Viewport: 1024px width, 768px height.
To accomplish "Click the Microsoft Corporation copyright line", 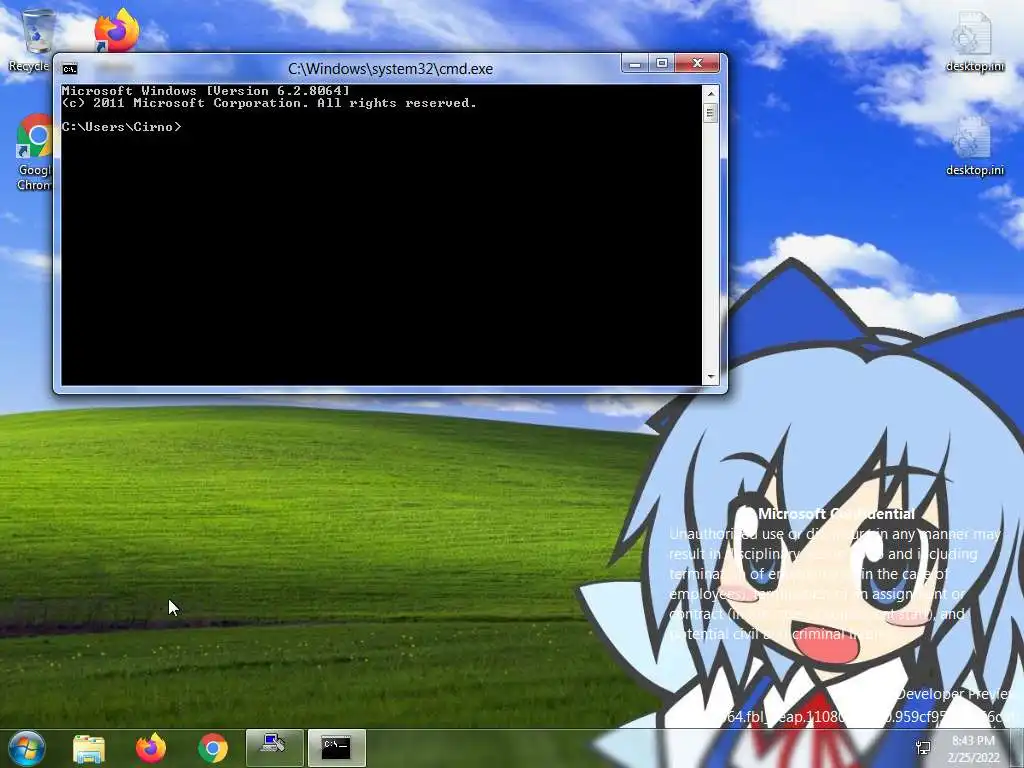I will pos(269,103).
